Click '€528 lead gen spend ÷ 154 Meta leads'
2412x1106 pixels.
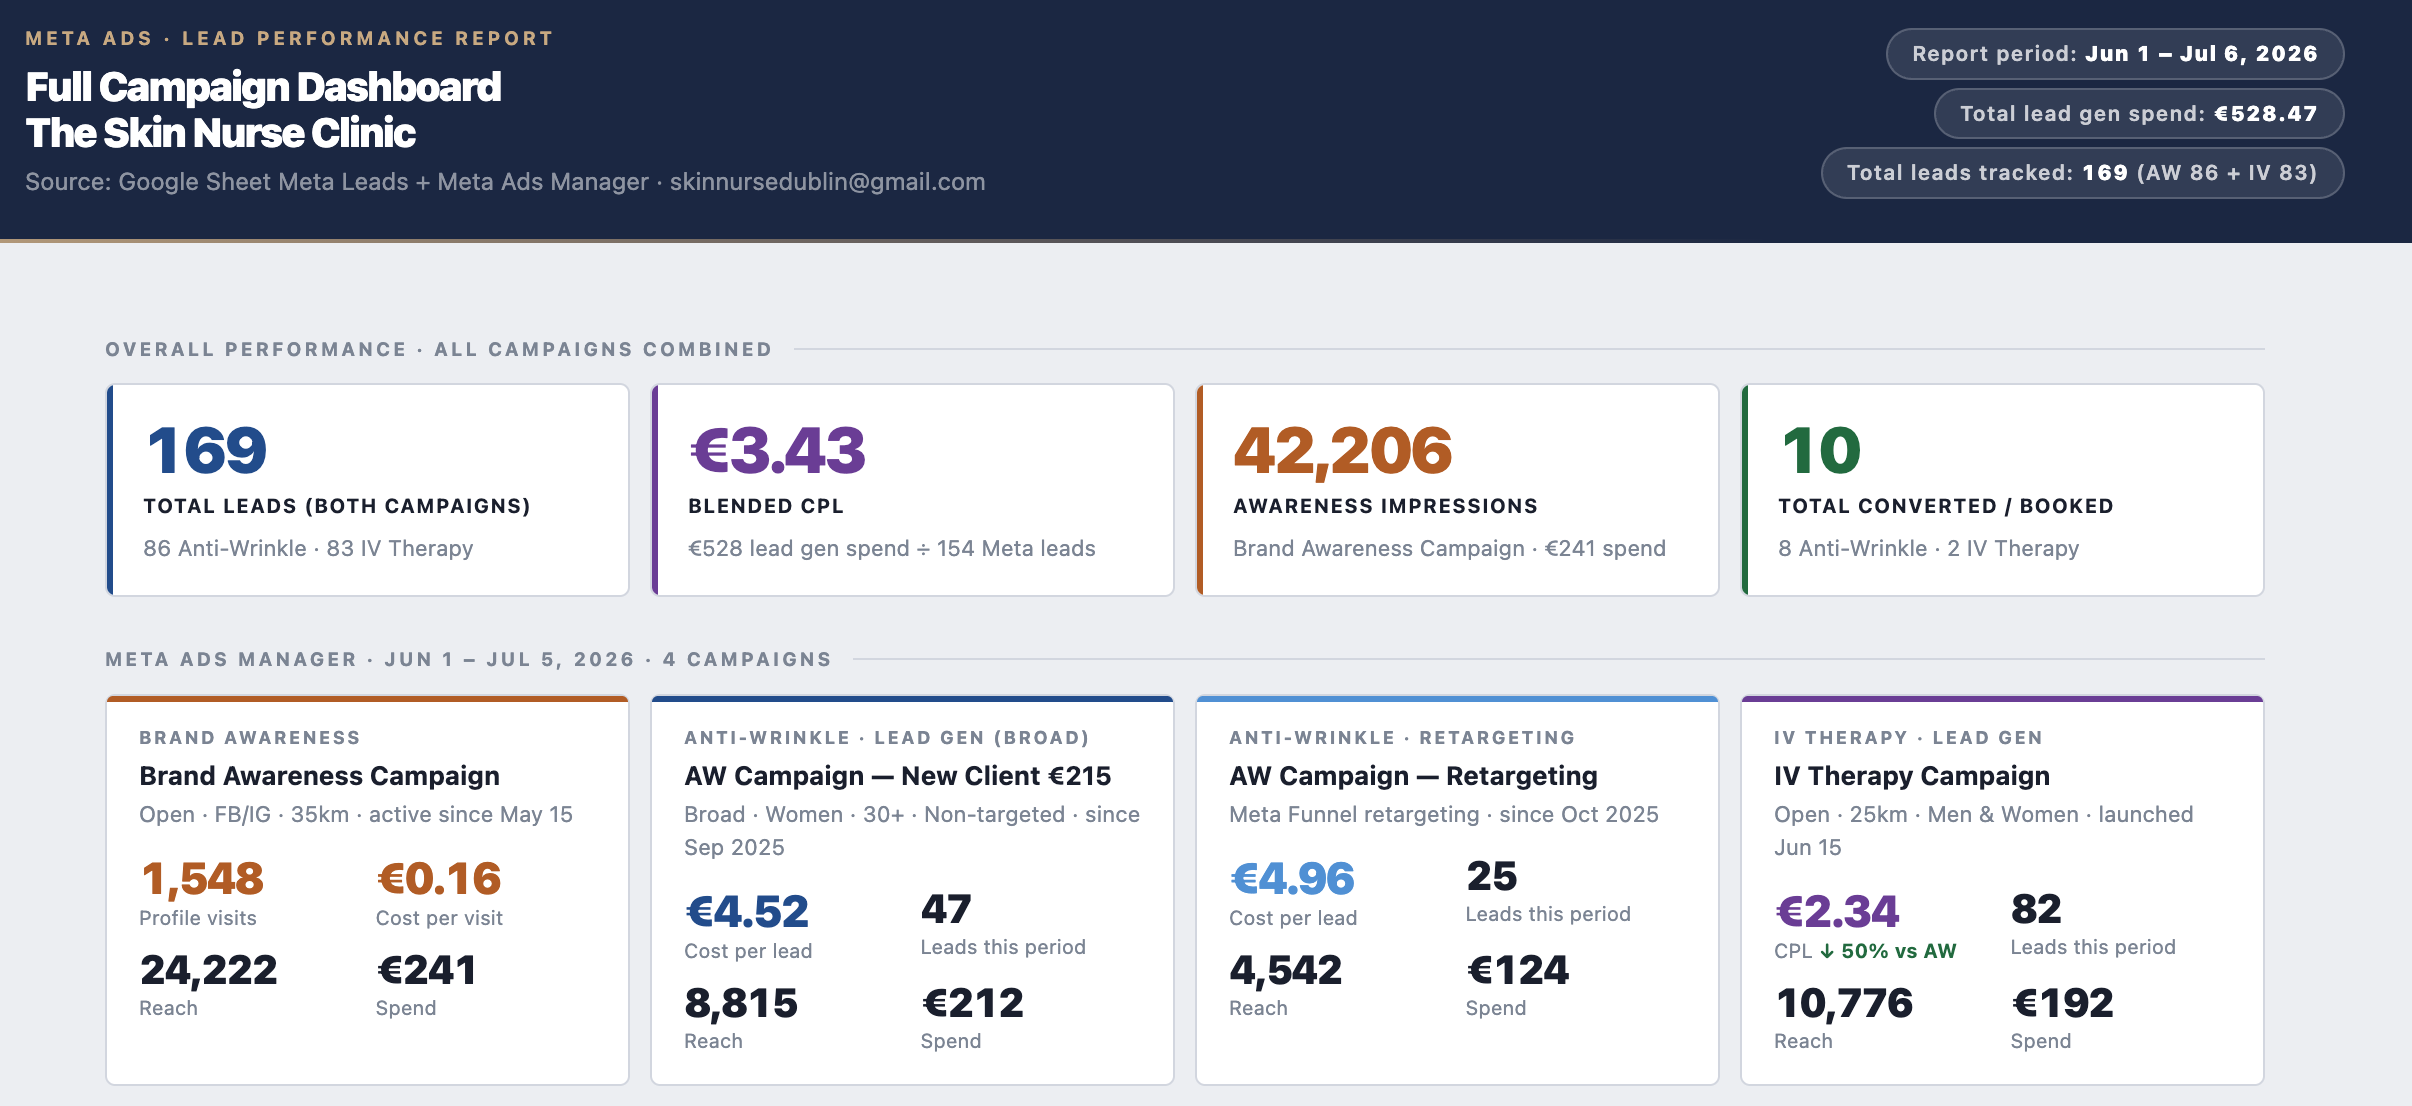pos(892,548)
